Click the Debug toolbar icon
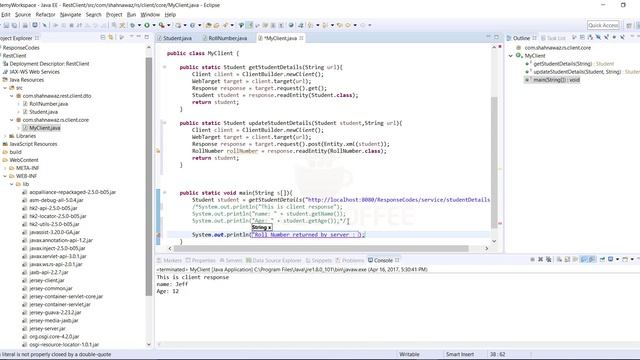 pos(132,25)
